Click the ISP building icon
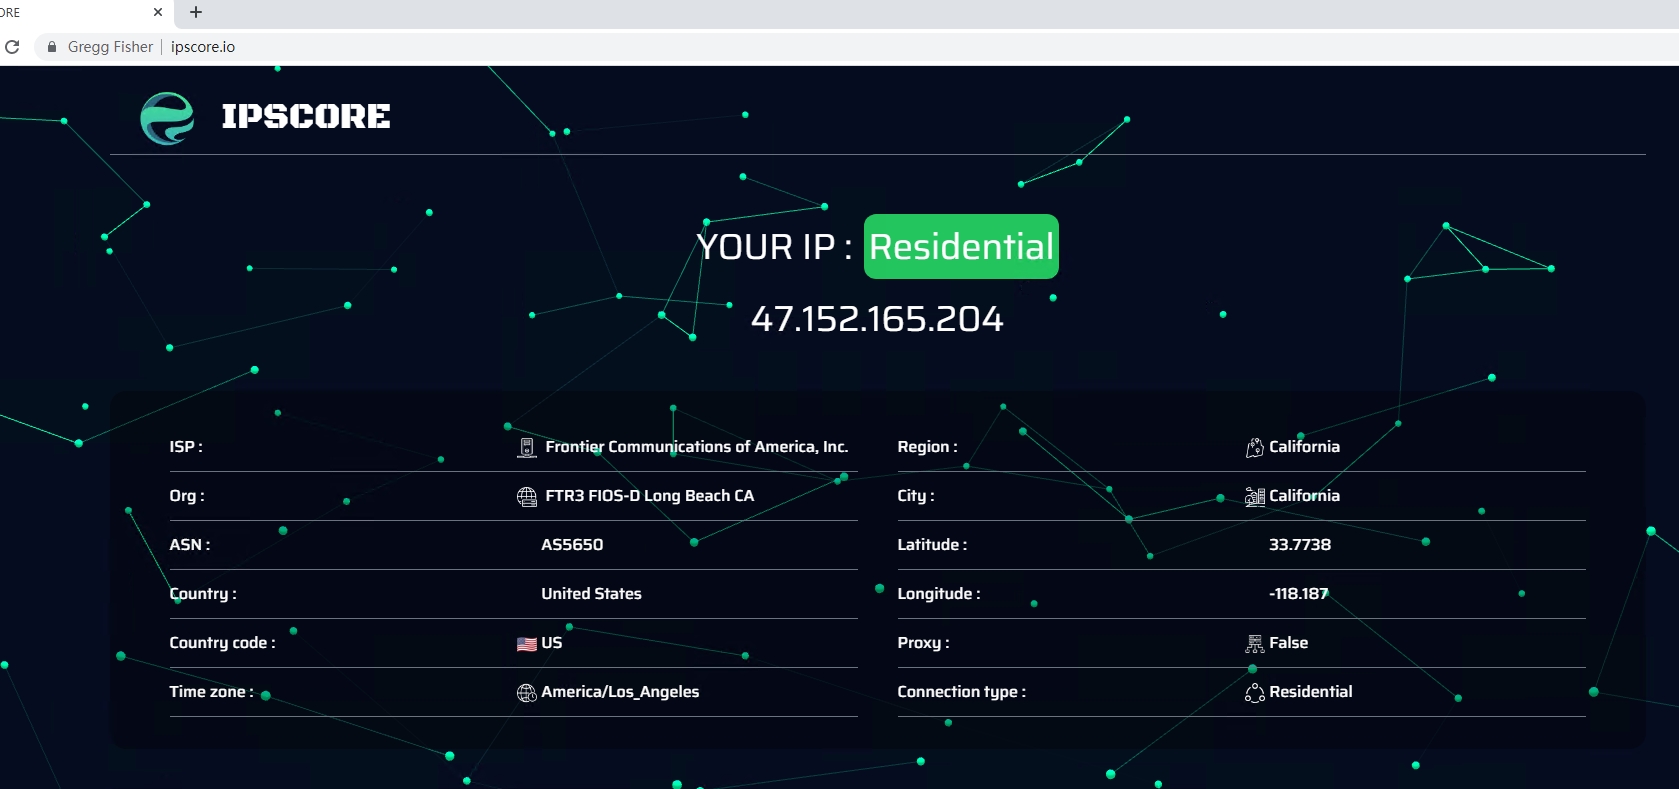This screenshot has height=789, width=1679. (527, 447)
